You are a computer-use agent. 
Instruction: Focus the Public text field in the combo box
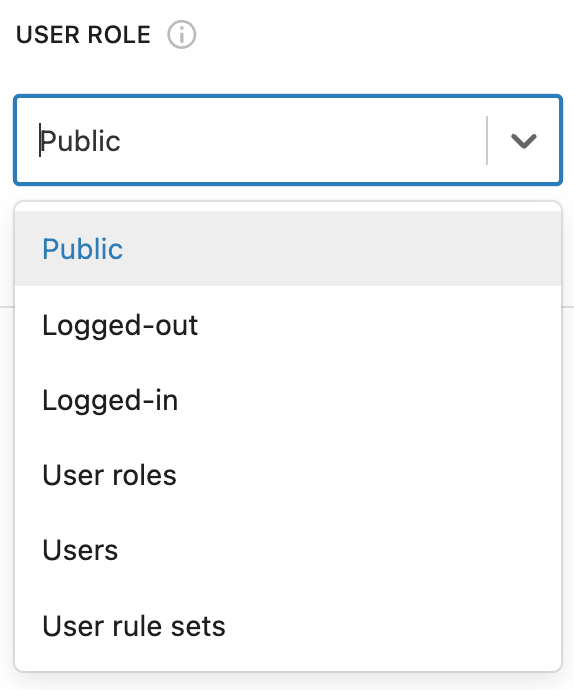point(262,141)
